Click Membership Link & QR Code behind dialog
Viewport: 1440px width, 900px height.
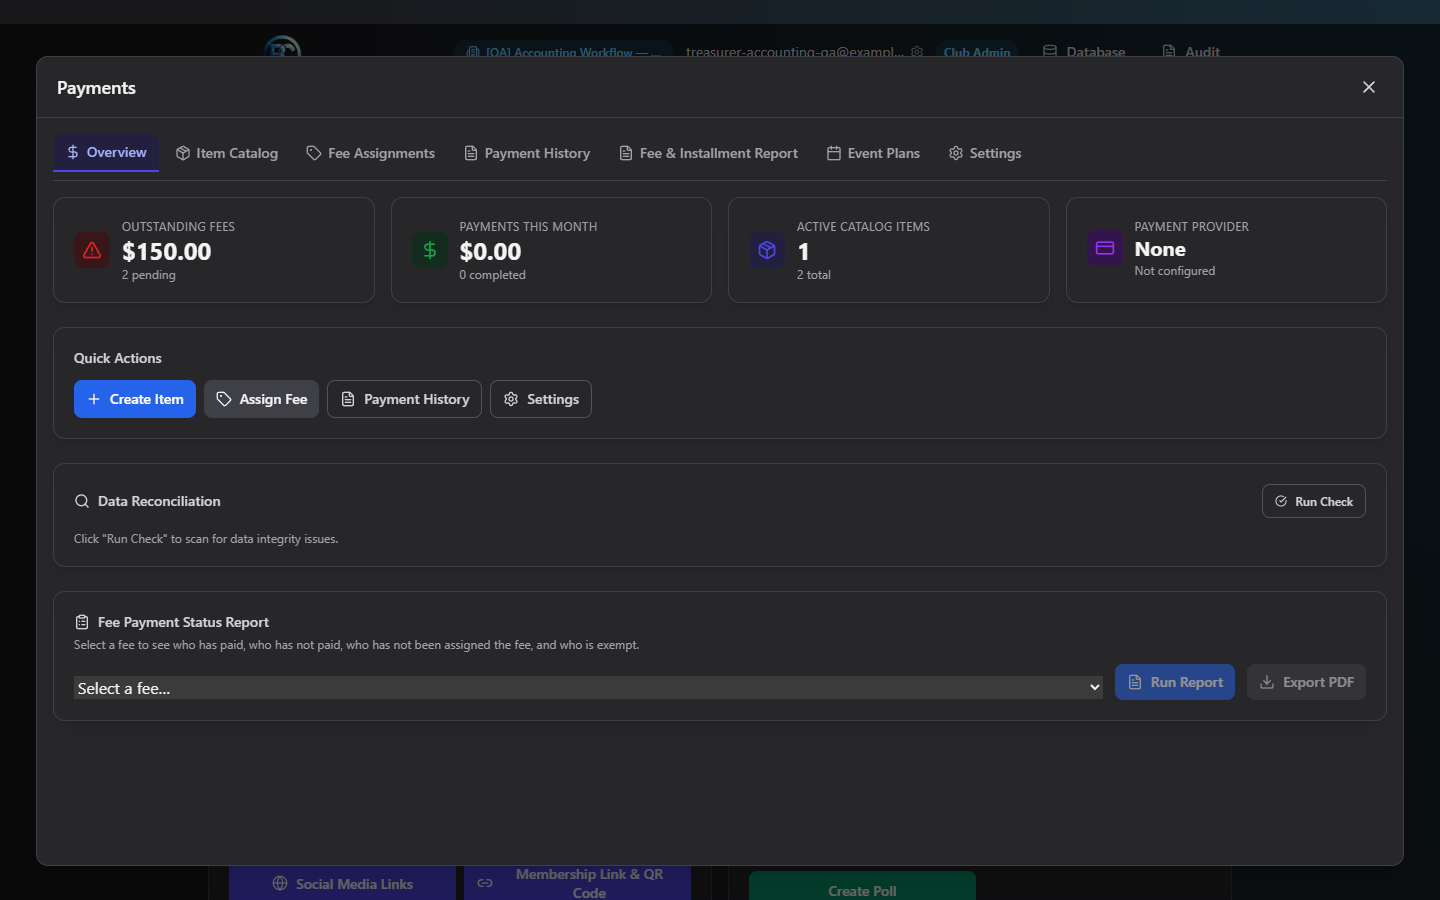577,883
